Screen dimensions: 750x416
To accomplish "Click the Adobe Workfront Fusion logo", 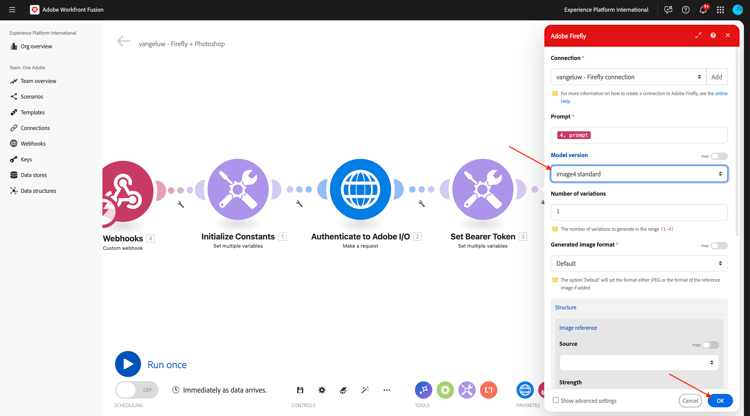I will [34, 10].
